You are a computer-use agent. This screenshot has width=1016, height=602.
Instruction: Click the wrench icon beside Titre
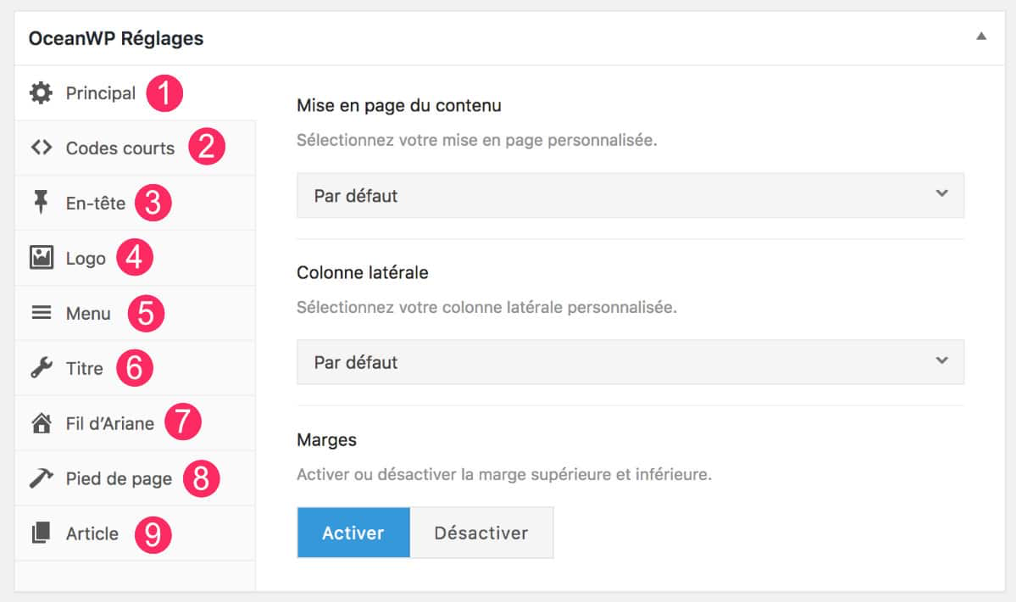pyautogui.click(x=41, y=368)
